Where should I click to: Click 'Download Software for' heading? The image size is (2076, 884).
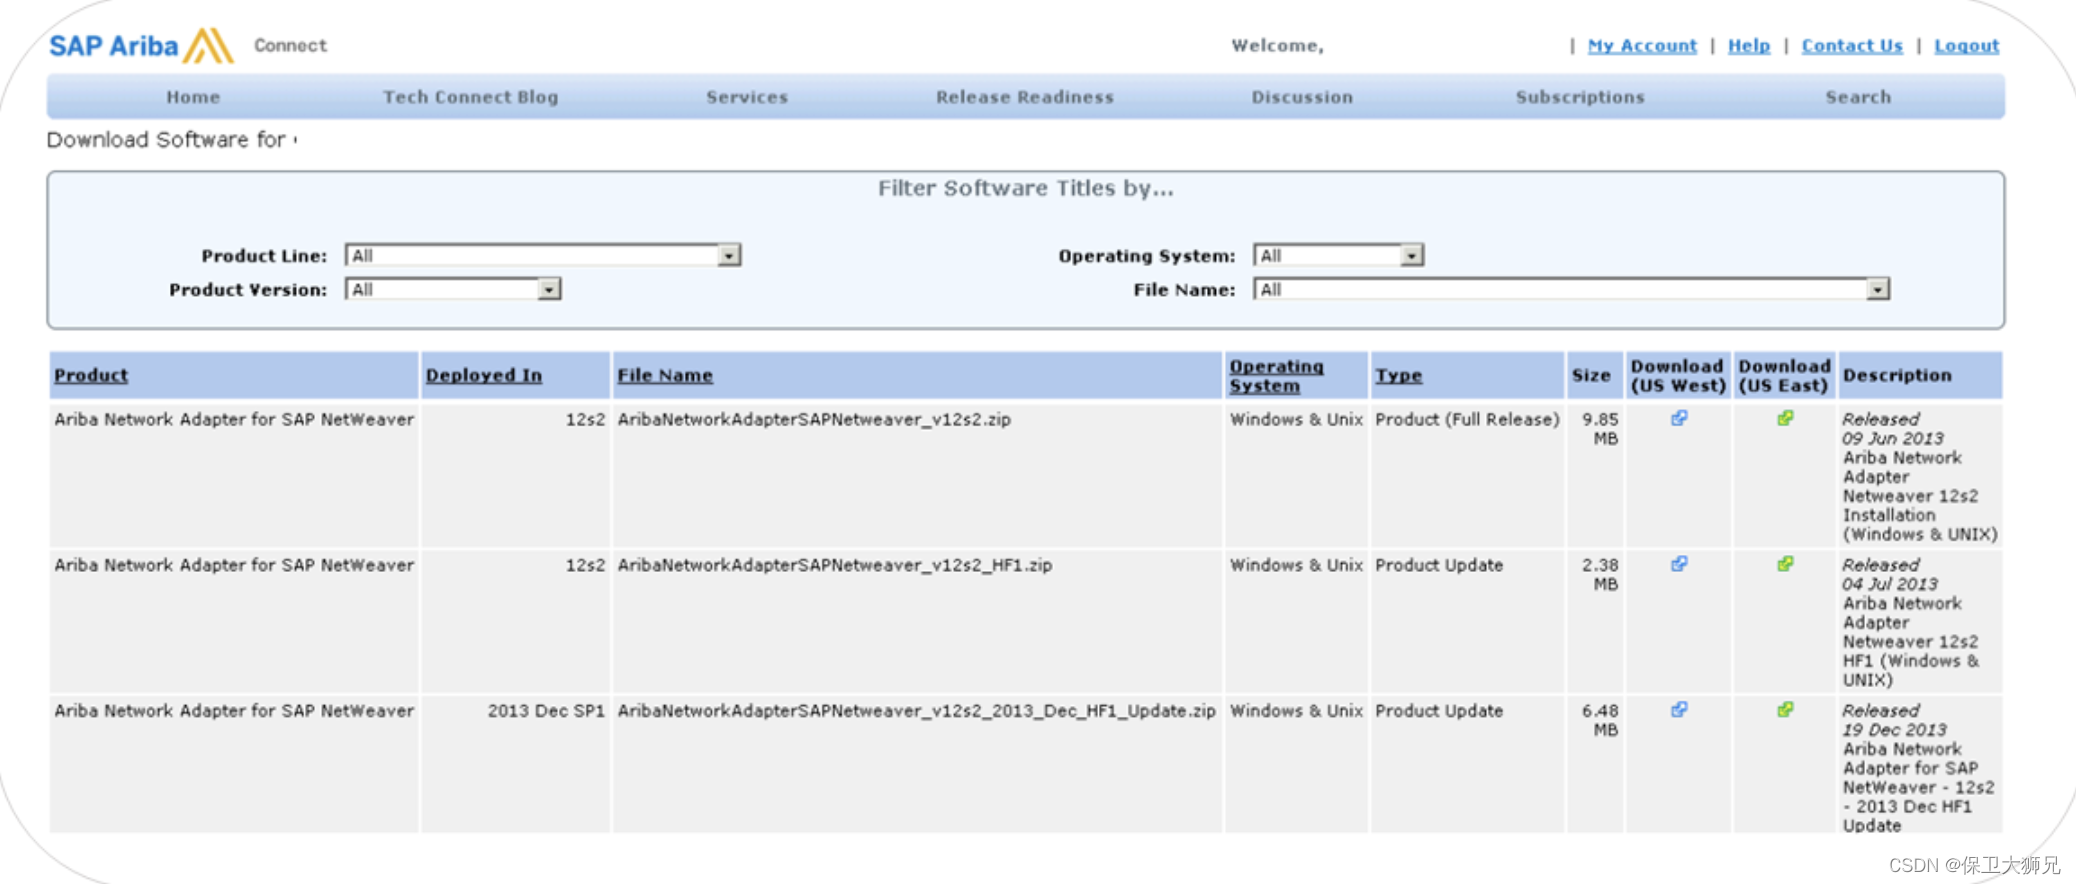coord(166,140)
